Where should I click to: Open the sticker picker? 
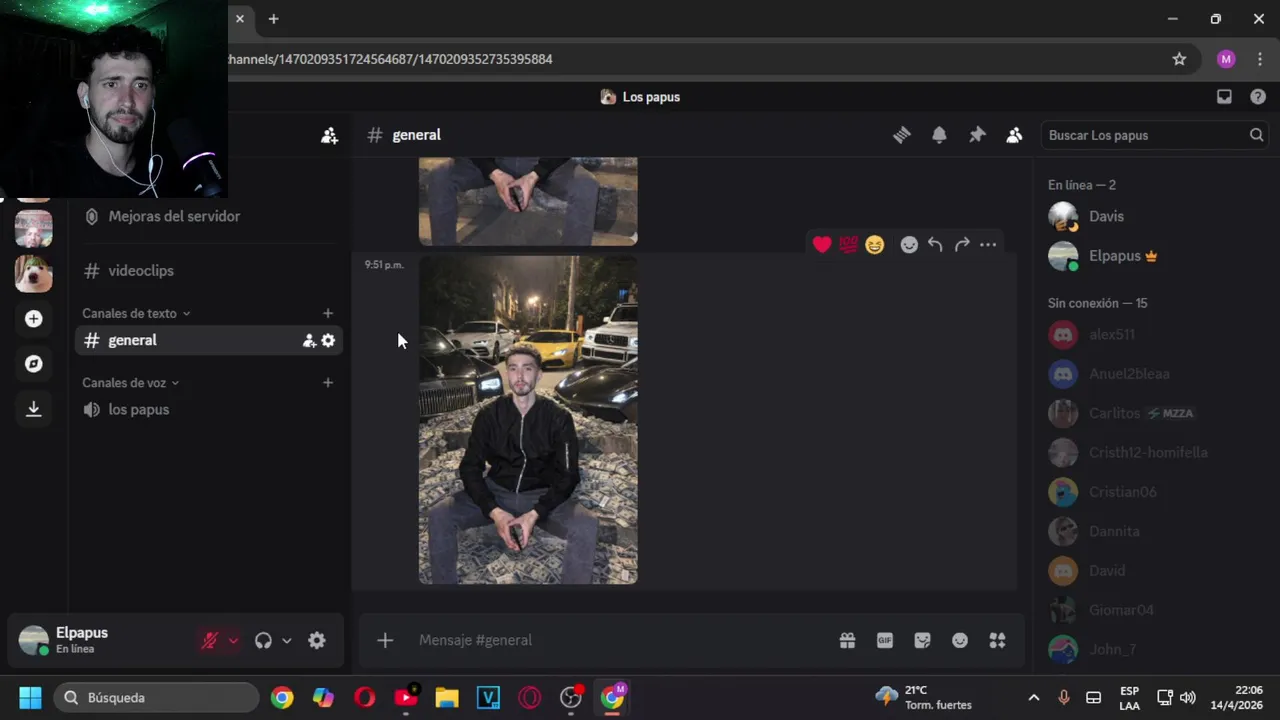pyautogui.click(x=922, y=640)
